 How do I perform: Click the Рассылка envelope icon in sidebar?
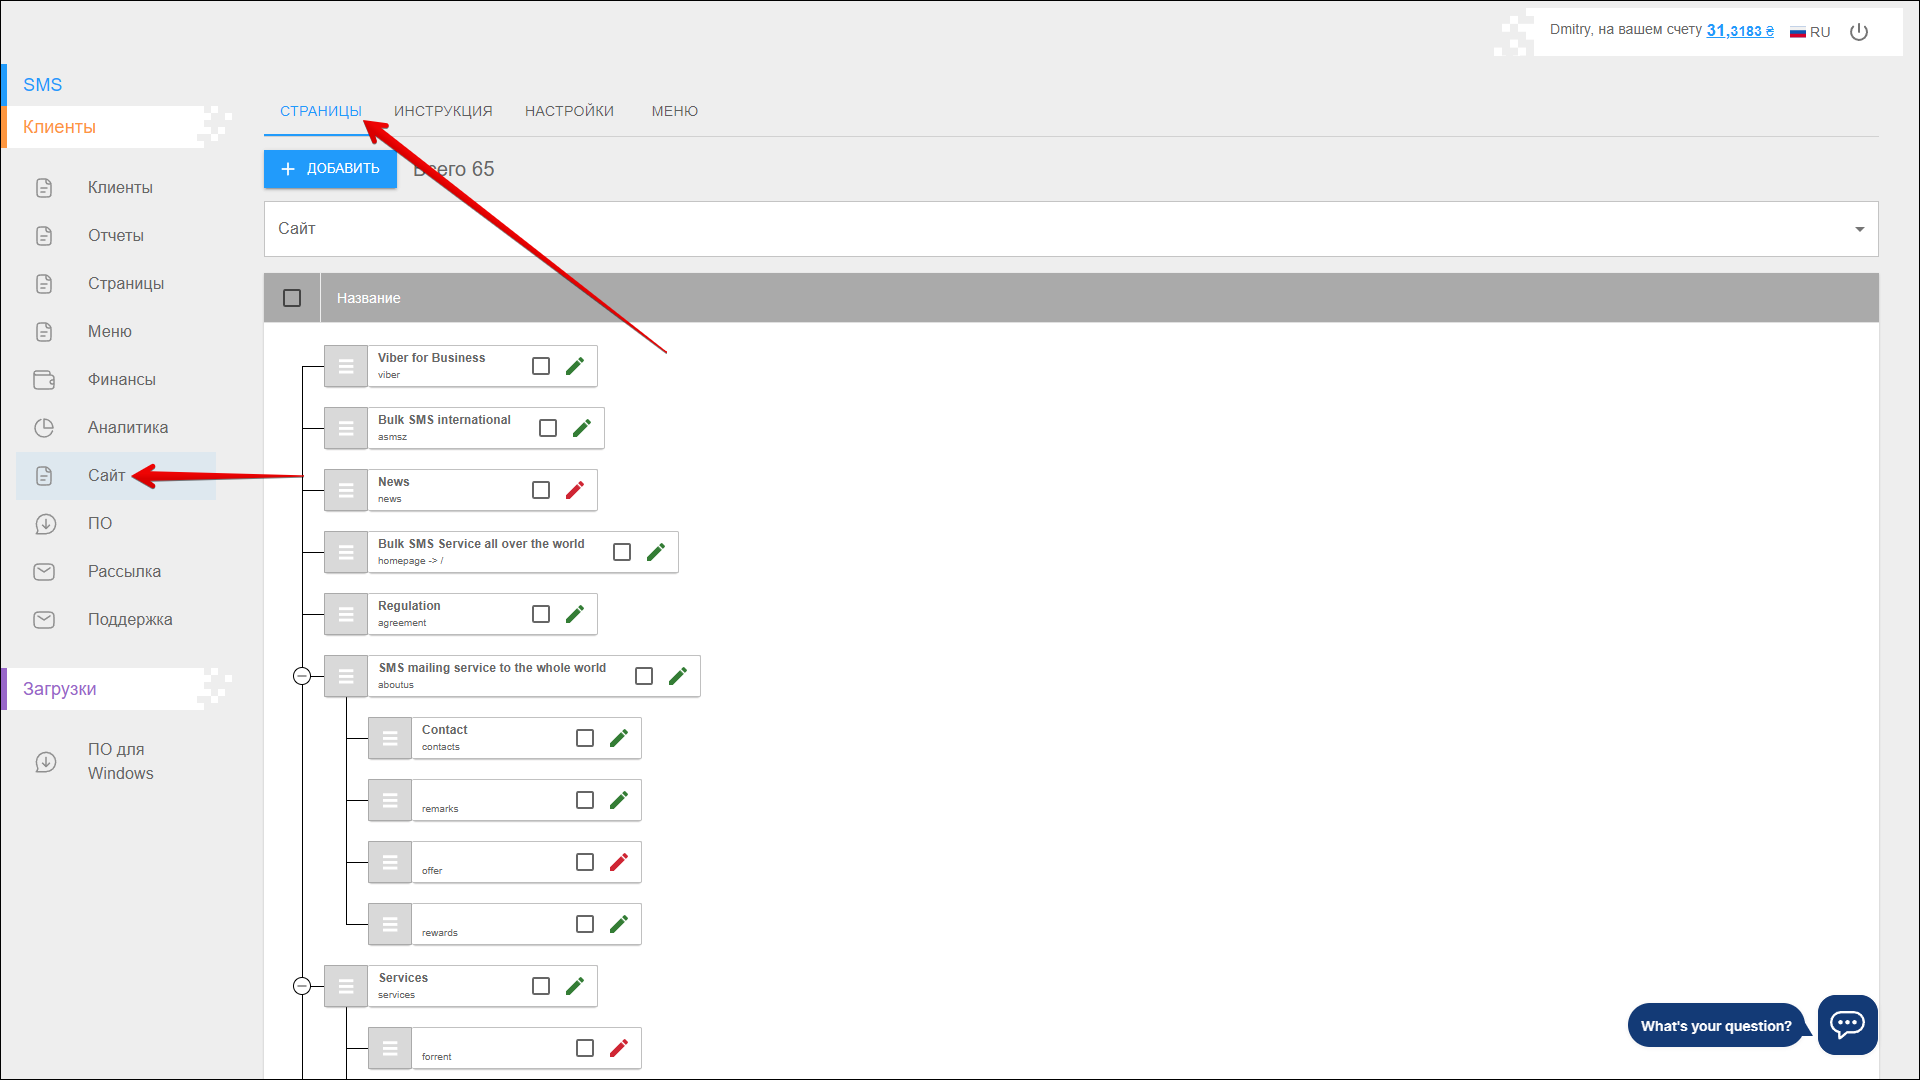pos(44,572)
